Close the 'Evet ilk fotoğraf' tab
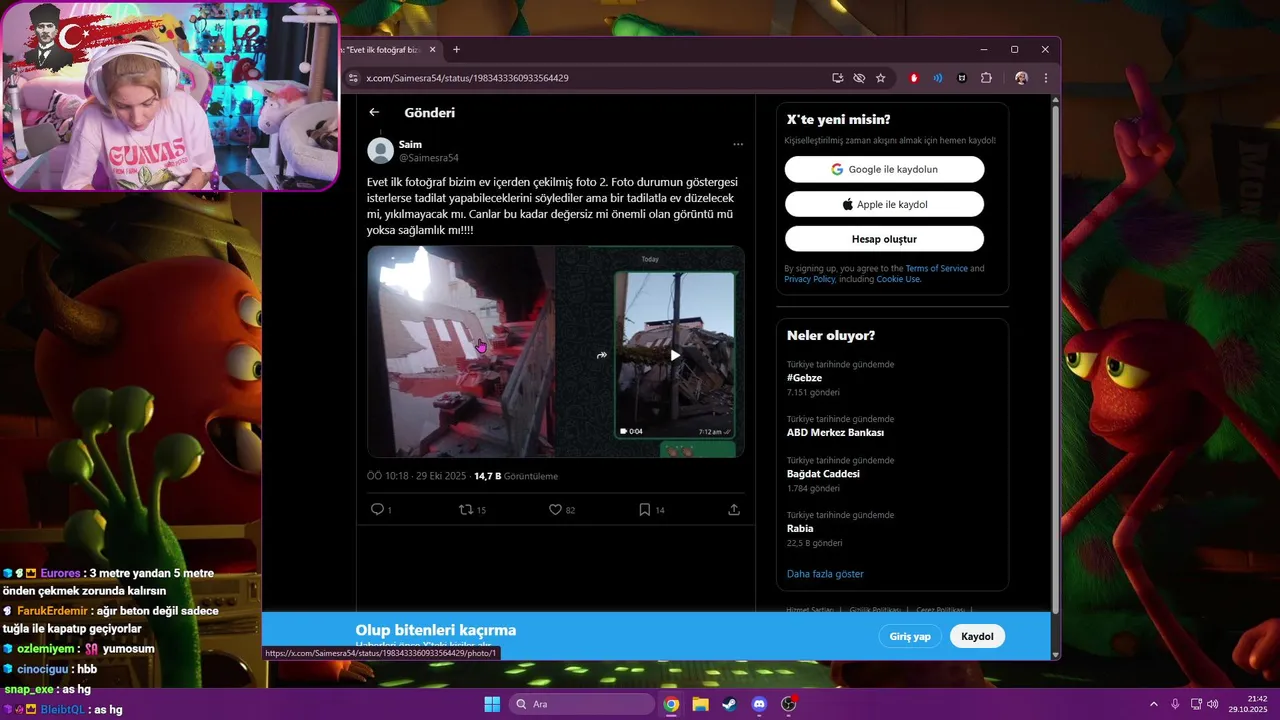 click(x=432, y=50)
